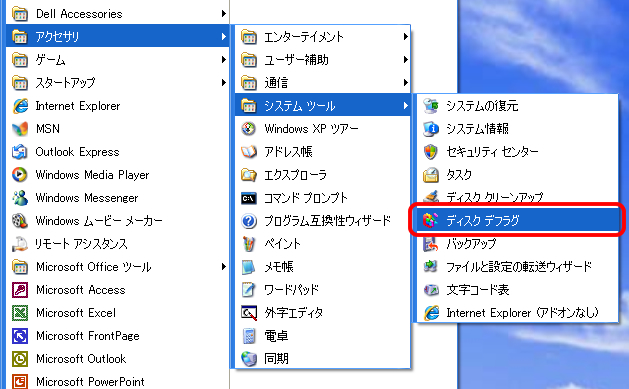Click the 同期 sync icon
629x389 pixels.
pos(249,359)
